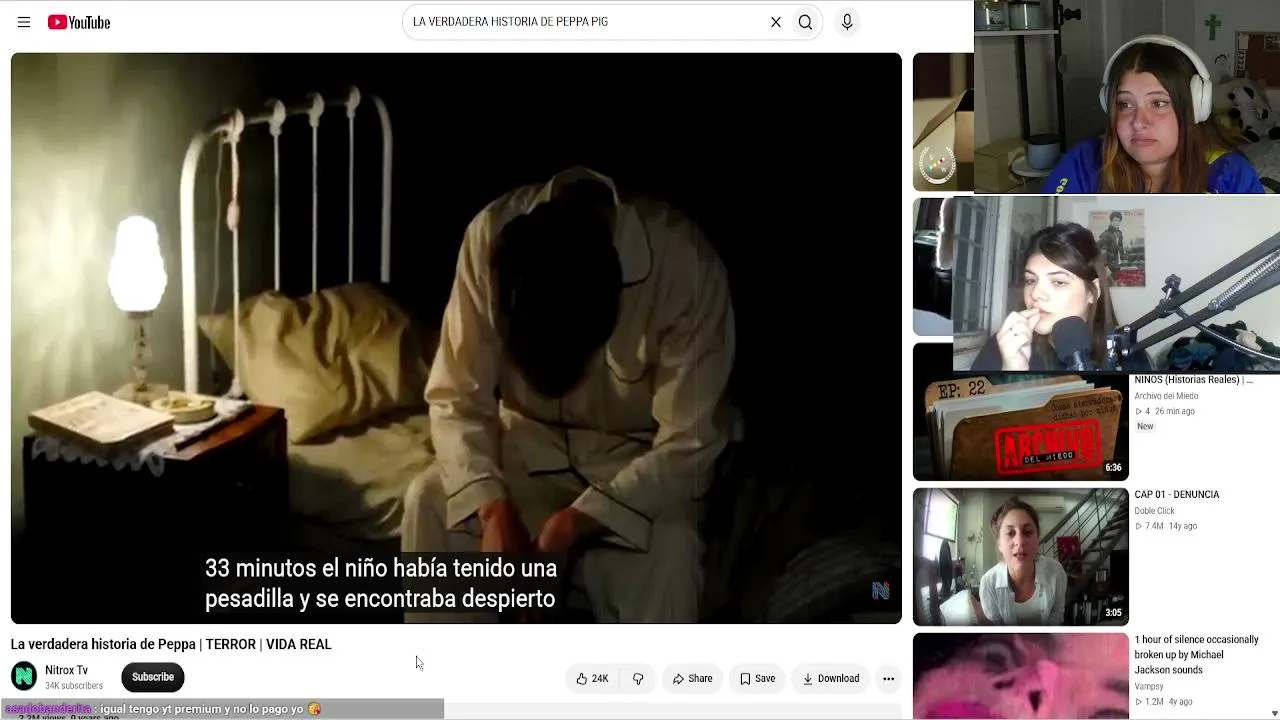The width and height of the screenshot is (1280, 720).
Task: Save video to a playlist
Action: 757,678
